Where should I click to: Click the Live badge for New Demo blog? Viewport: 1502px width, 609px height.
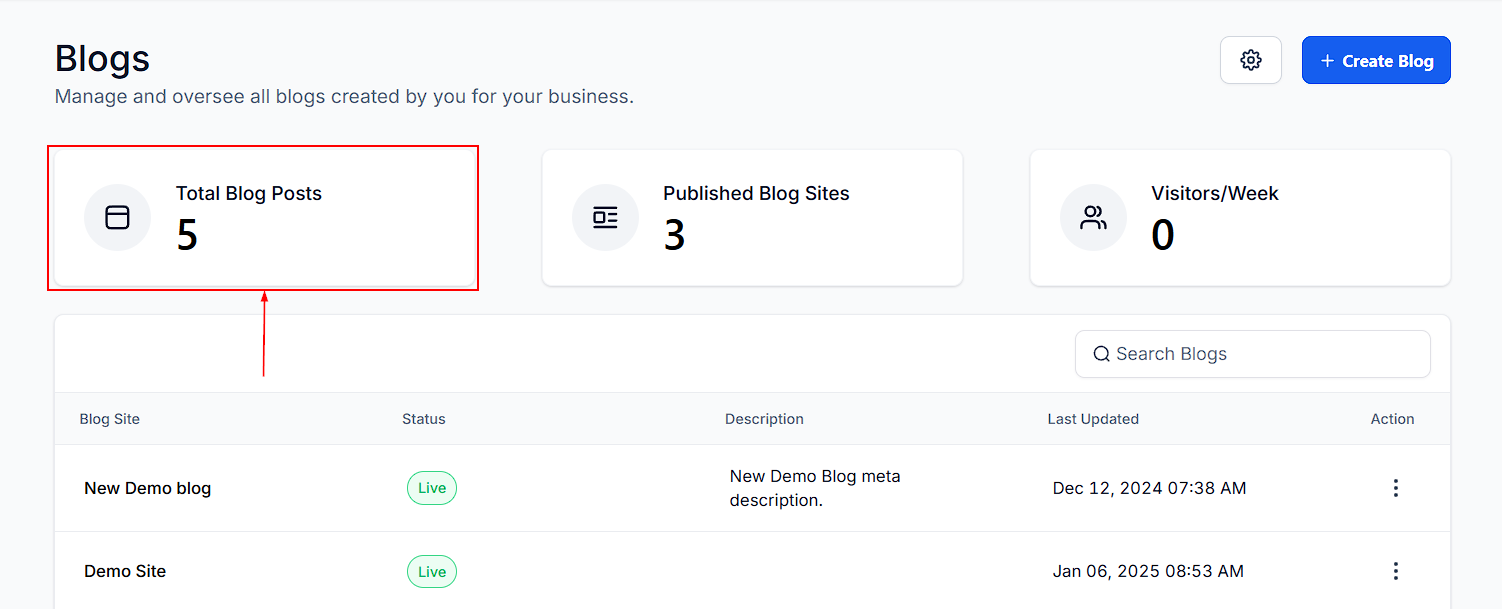pyautogui.click(x=432, y=488)
